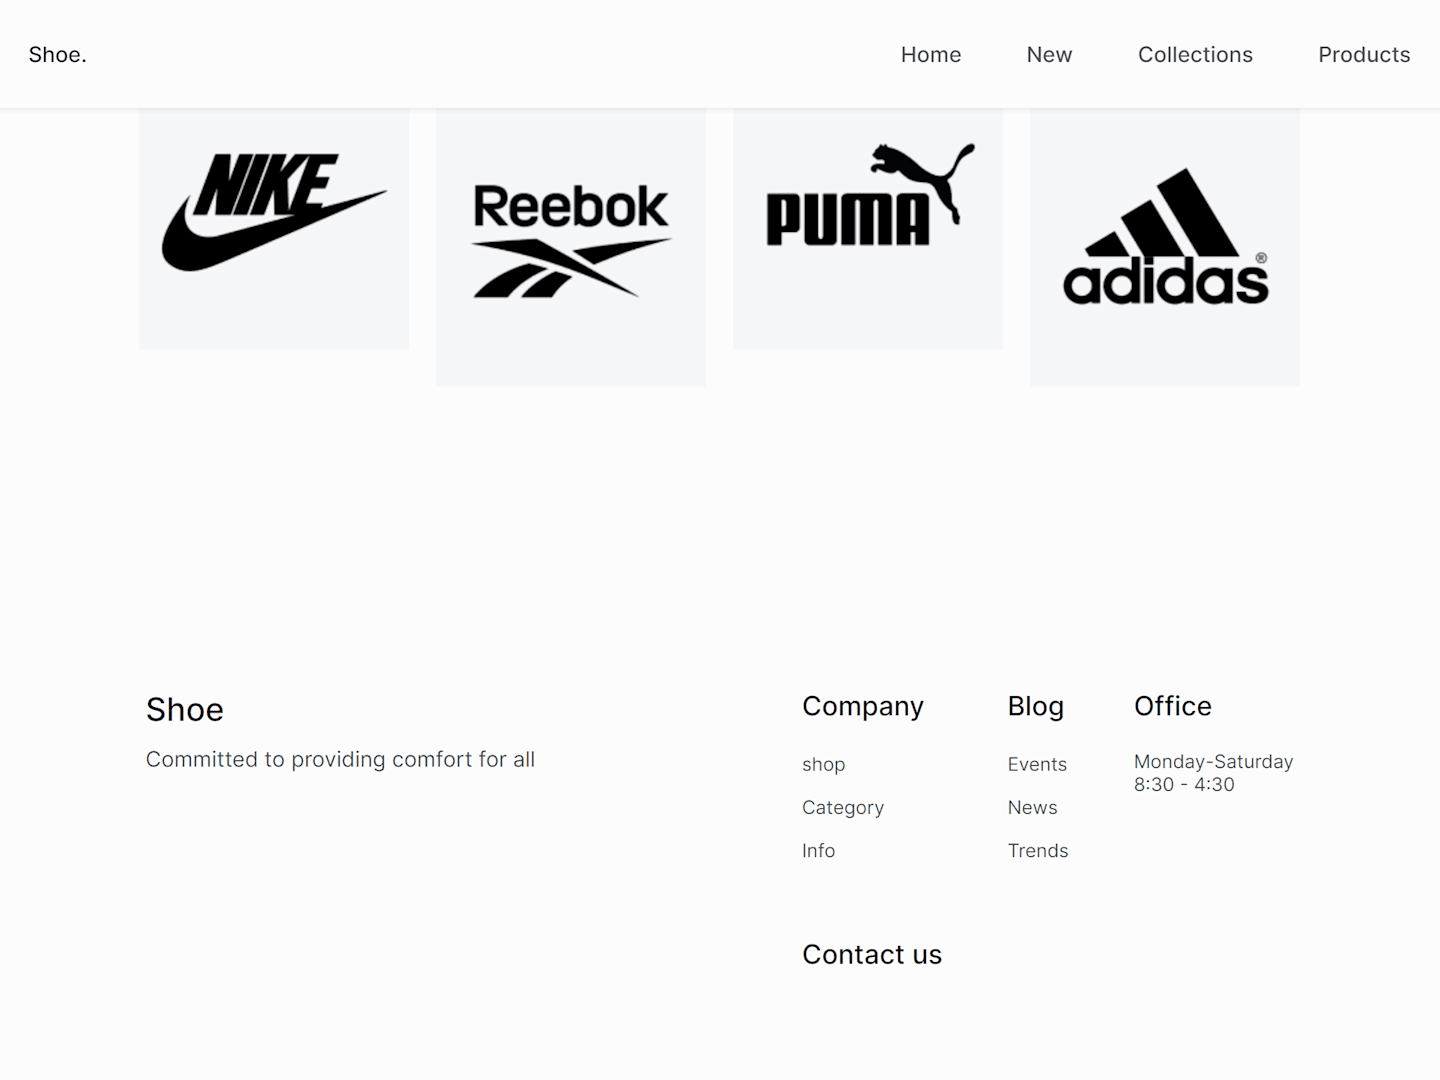The width and height of the screenshot is (1440, 1080).
Task: Click the footer Shoe title
Action: point(185,709)
